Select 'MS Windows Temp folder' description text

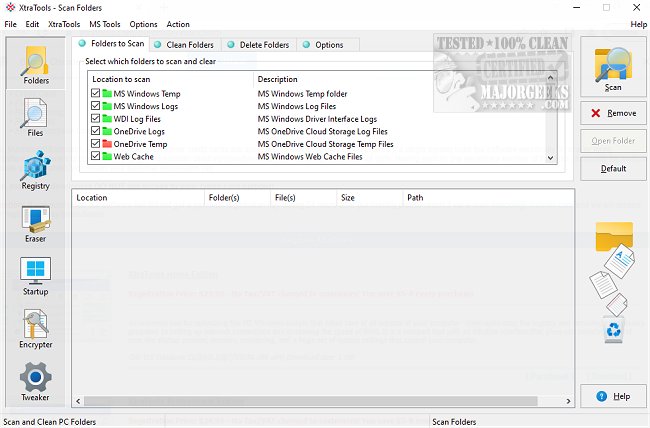[x=302, y=94]
